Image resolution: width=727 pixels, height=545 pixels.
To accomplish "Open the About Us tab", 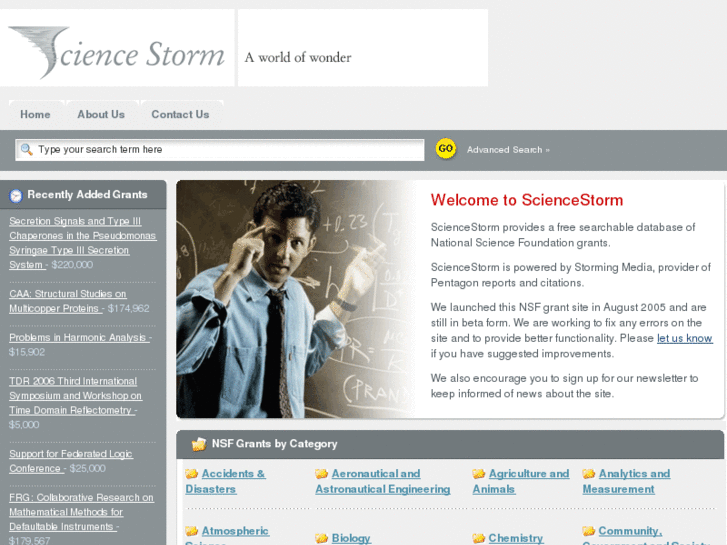I will tap(101, 114).
